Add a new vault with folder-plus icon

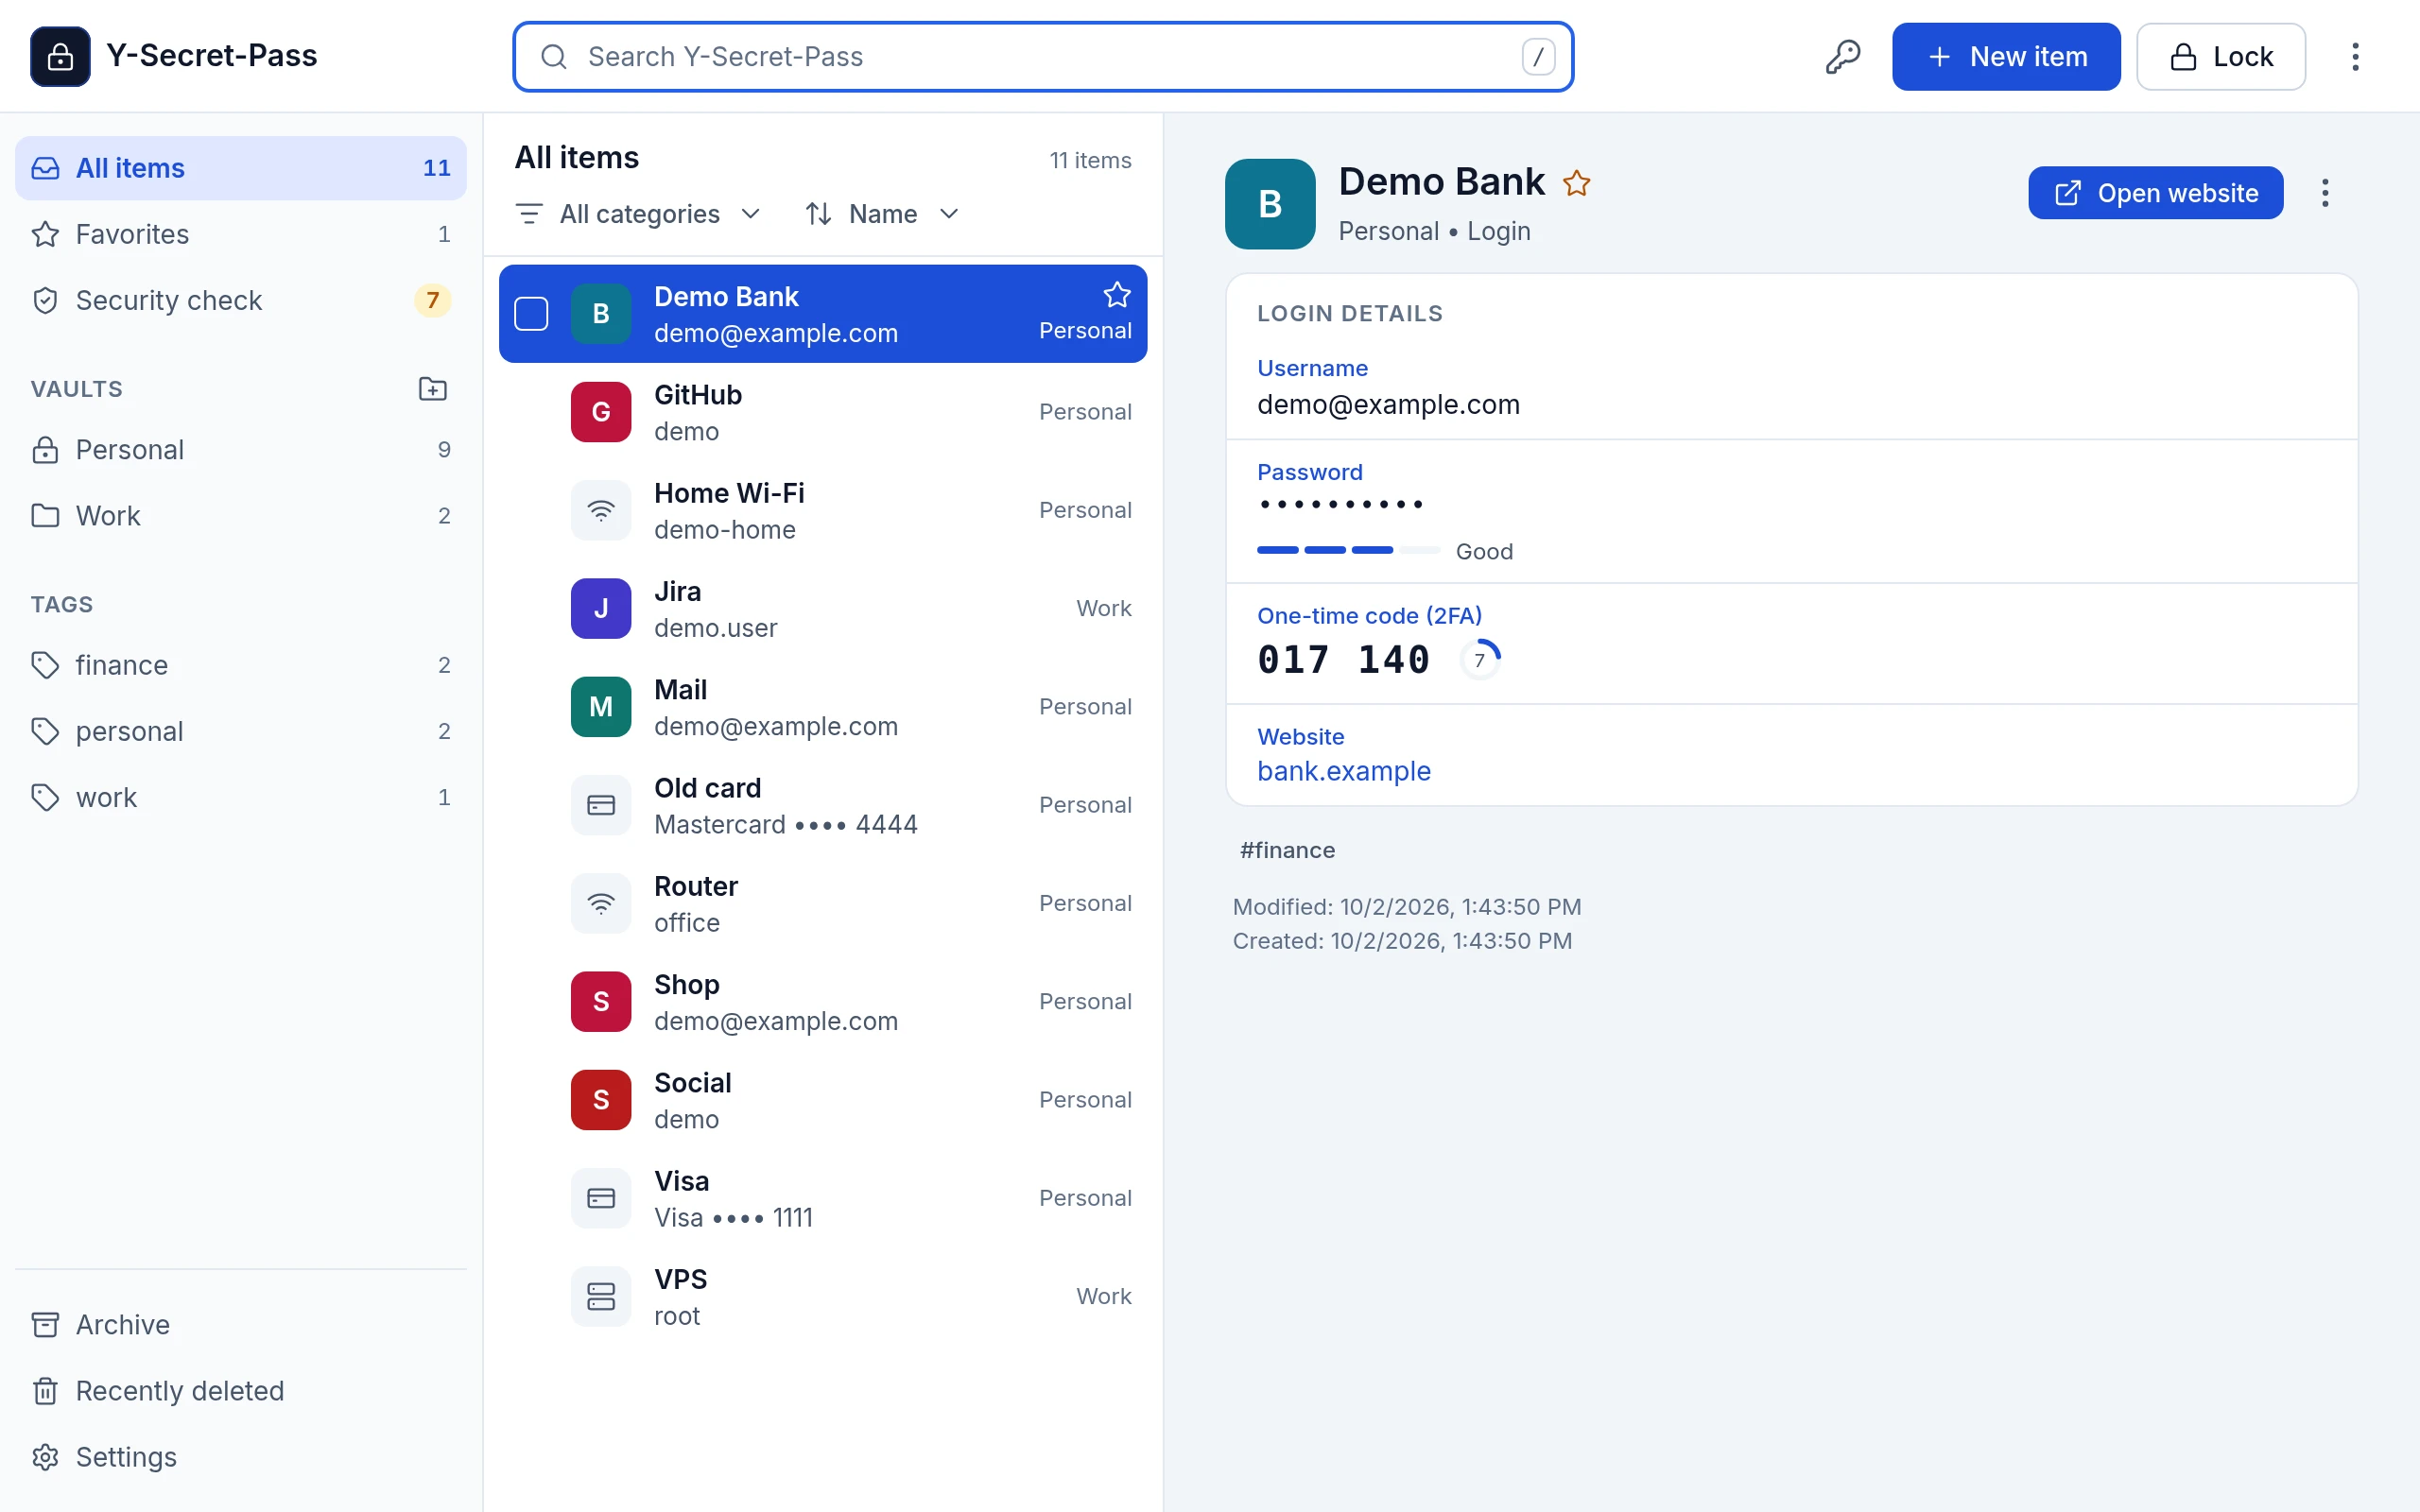pyautogui.click(x=432, y=389)
